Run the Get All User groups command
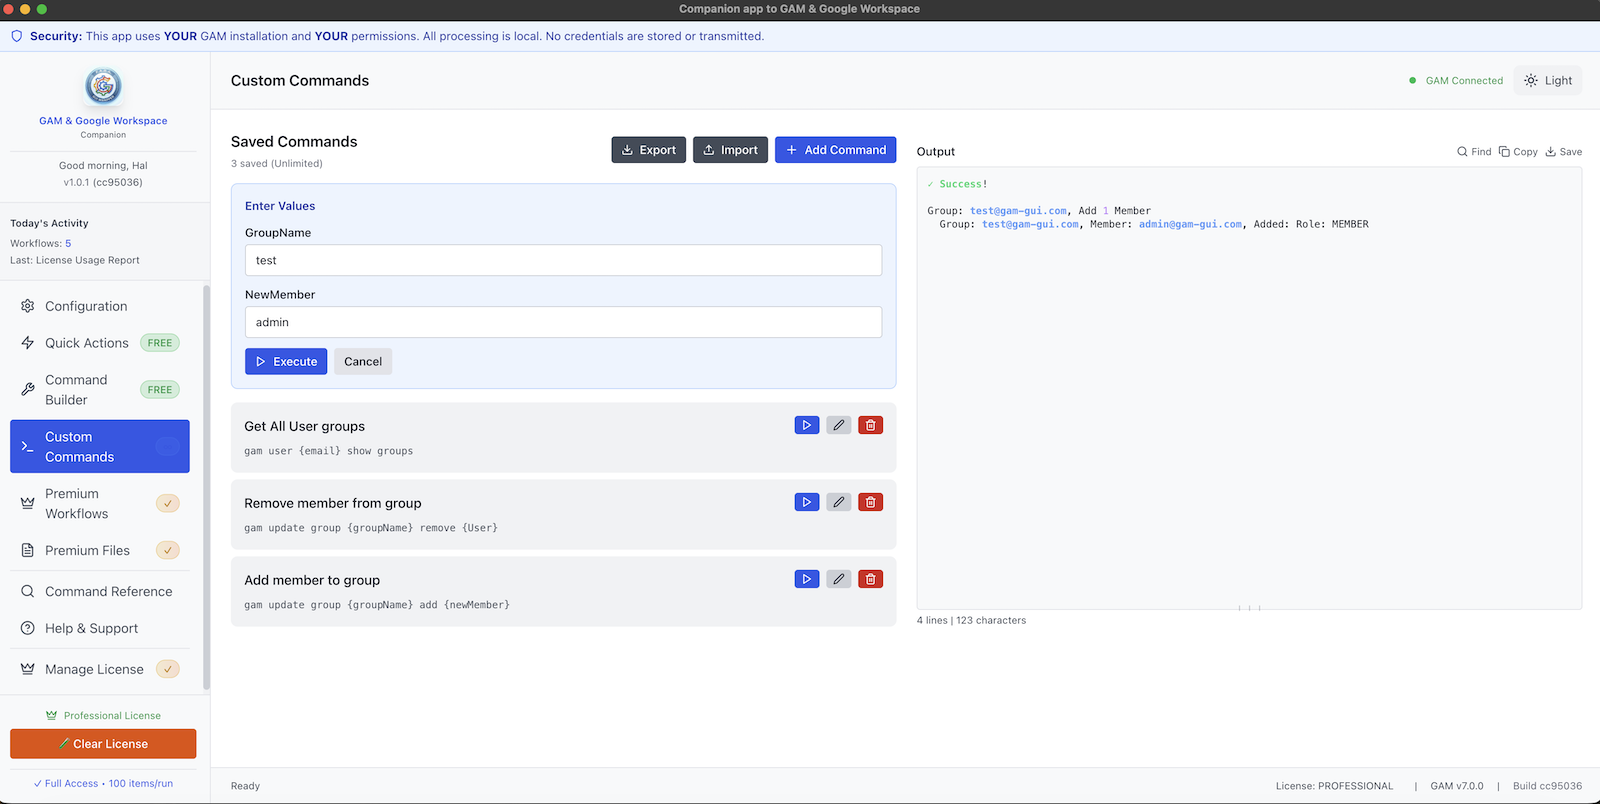Screen dimensions: 1600x804 [807, 425]
